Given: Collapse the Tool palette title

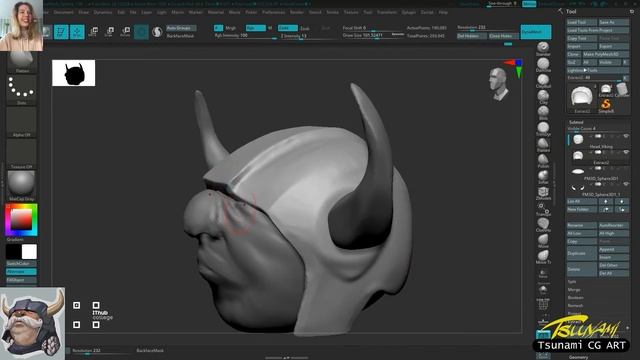Looking at the screenshot, I should [x=571, y=11].
